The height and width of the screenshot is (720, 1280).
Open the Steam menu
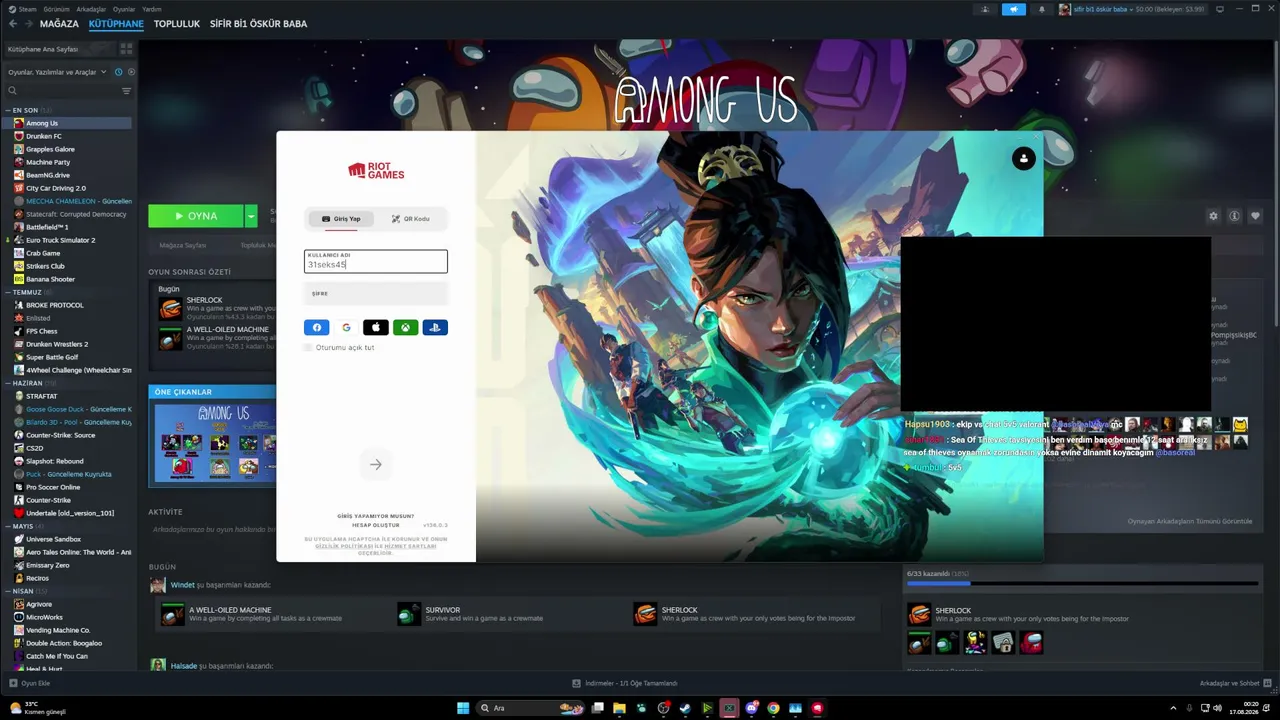[22, 9]
